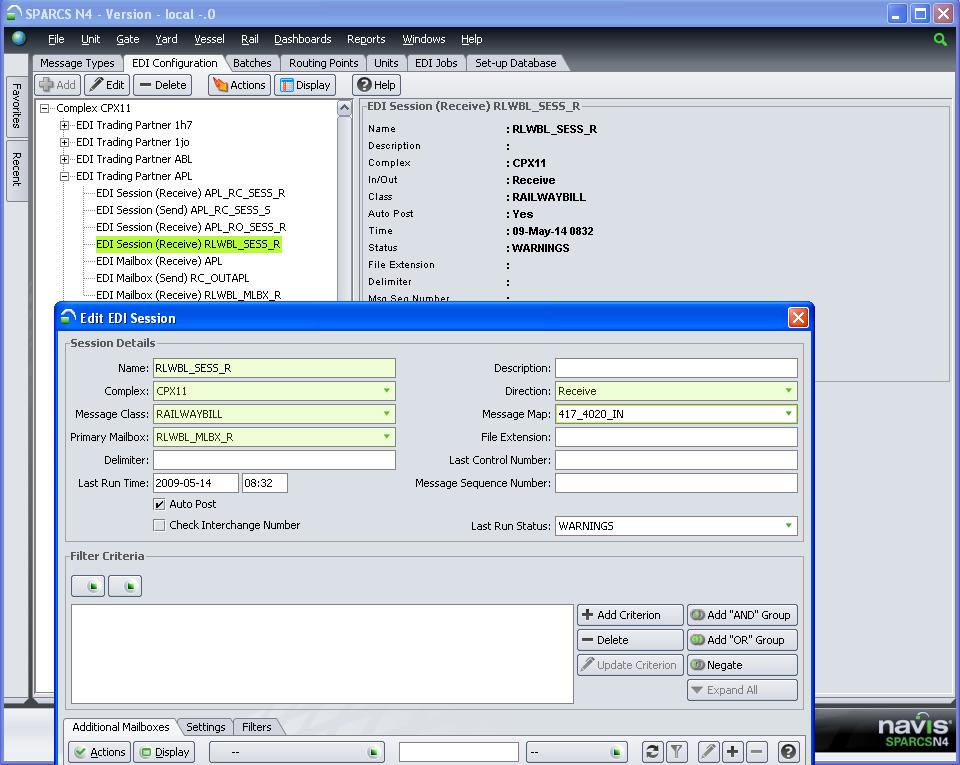960x765 pixels.
Task: Click the second green-arrow button under Filter Criteria
Action: point(125,586)
